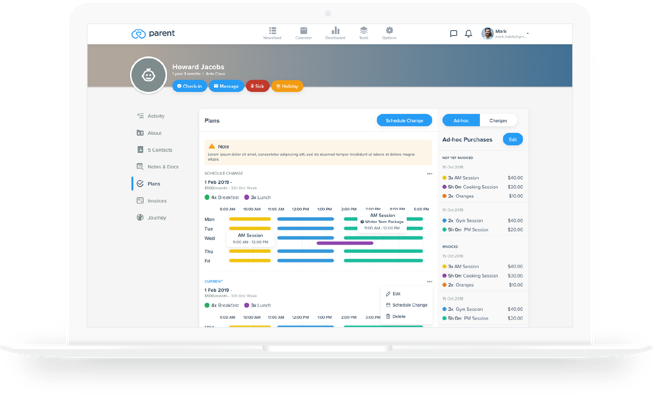653x395 pixels.
Task: Open the Tools icon in top navigation
Action: (364, 30)
